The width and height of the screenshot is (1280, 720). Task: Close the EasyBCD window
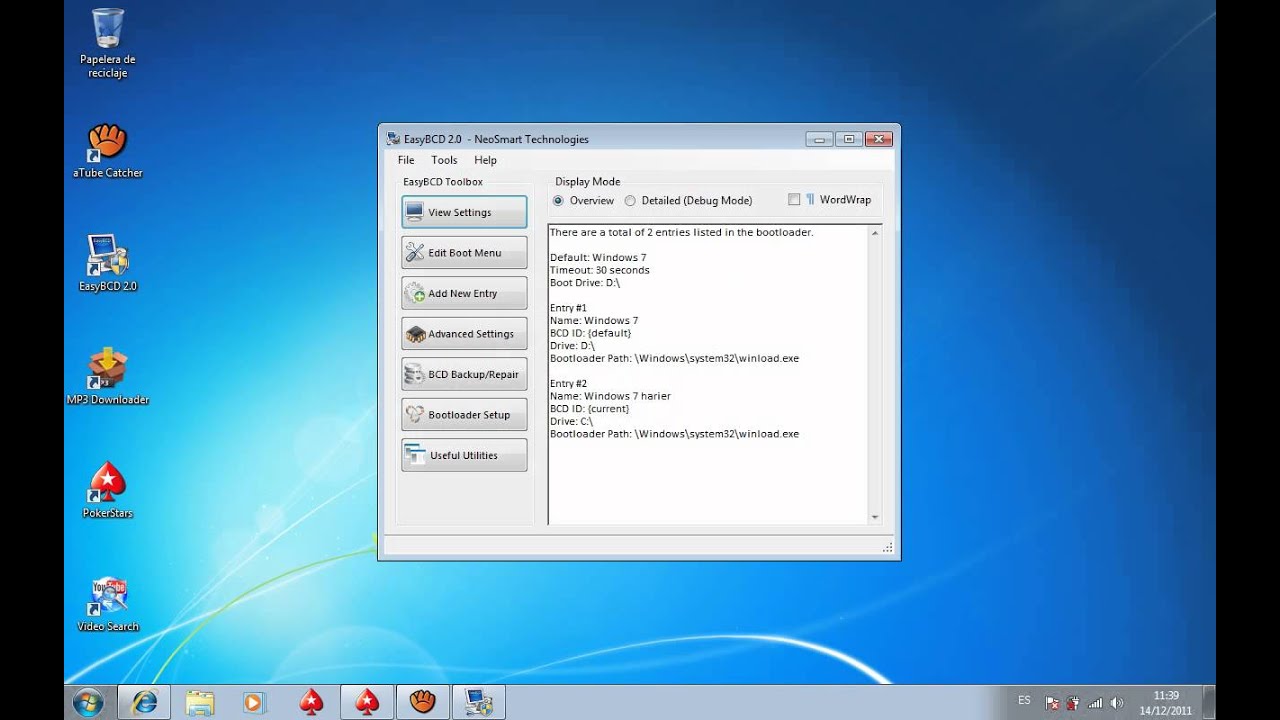pos(879,139)
